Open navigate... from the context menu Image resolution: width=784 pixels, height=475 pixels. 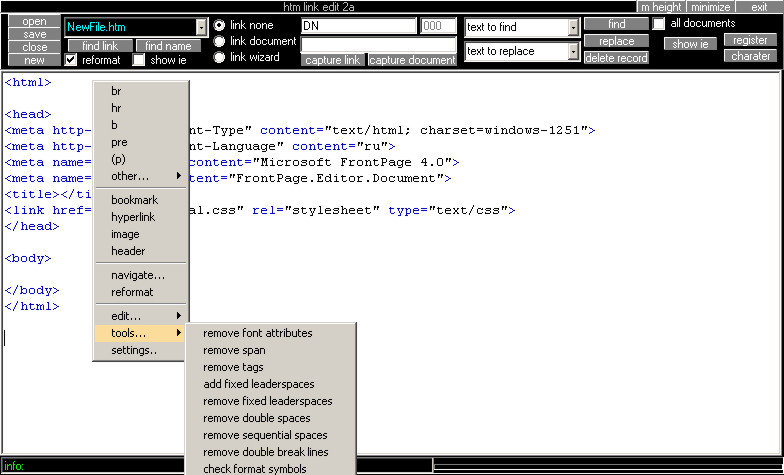(141, 275)
